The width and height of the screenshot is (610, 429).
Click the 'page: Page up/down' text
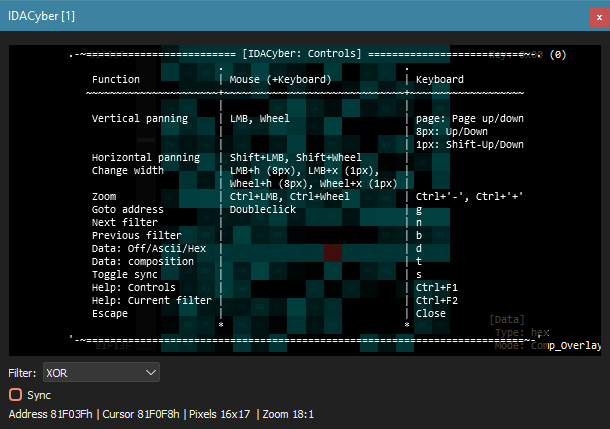(x=470, y=119)
